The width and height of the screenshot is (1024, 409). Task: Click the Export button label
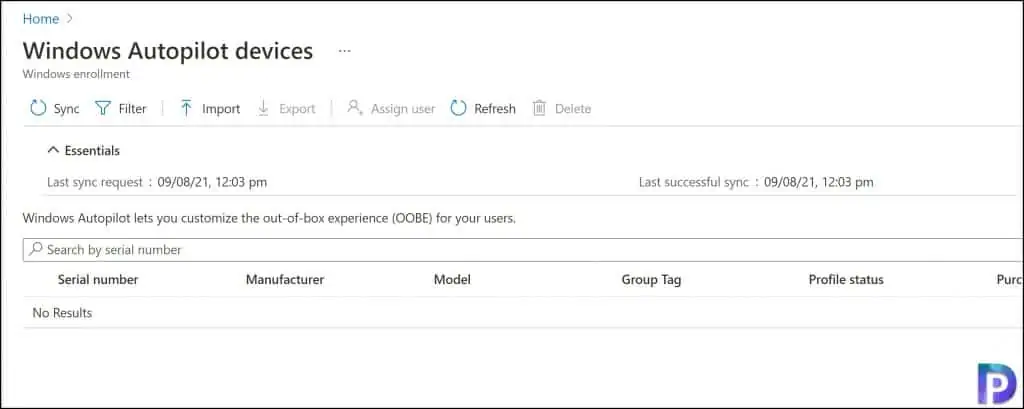pyautogui.click(x=297, y=109)
